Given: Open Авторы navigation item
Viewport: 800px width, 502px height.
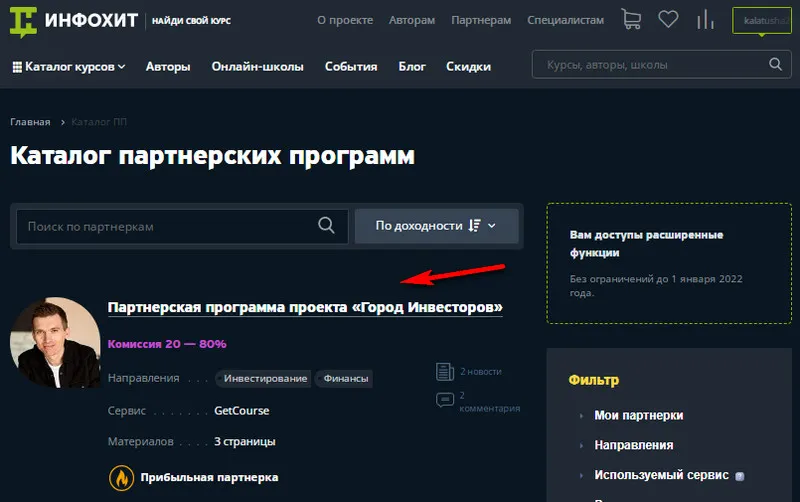Looking at the screenshot, I should coord(168,67).
